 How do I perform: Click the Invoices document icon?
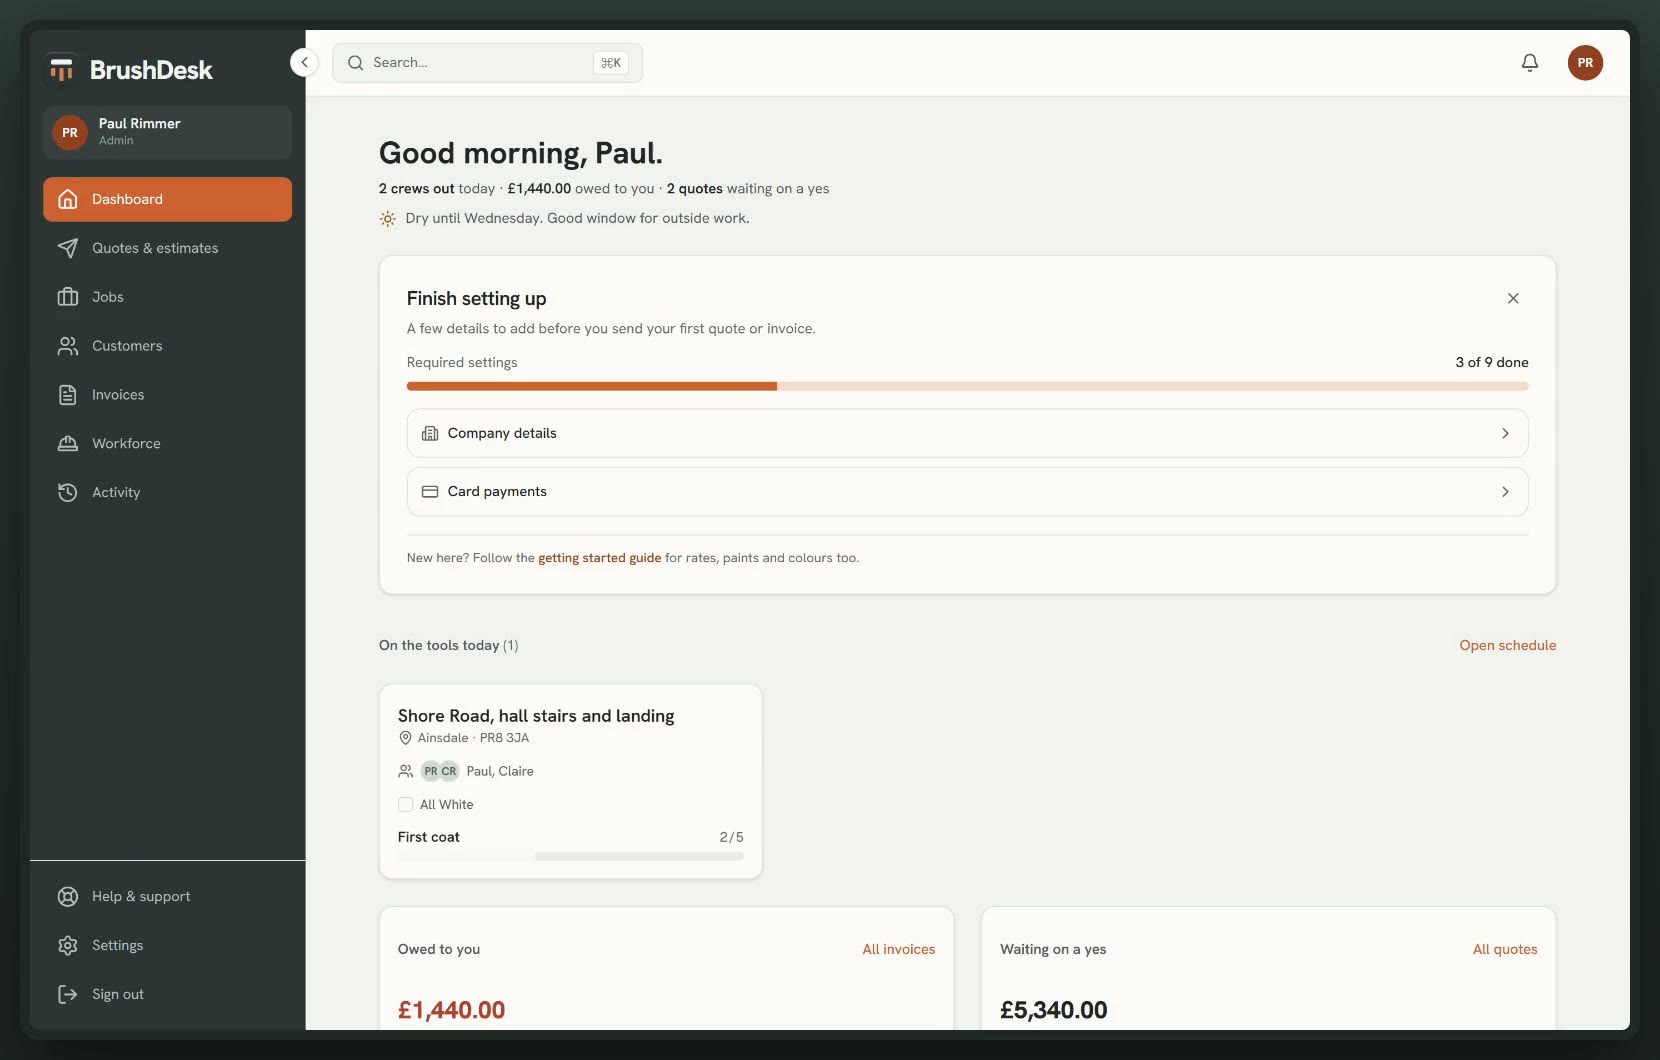pyautogui.click(x=68, y=395)
